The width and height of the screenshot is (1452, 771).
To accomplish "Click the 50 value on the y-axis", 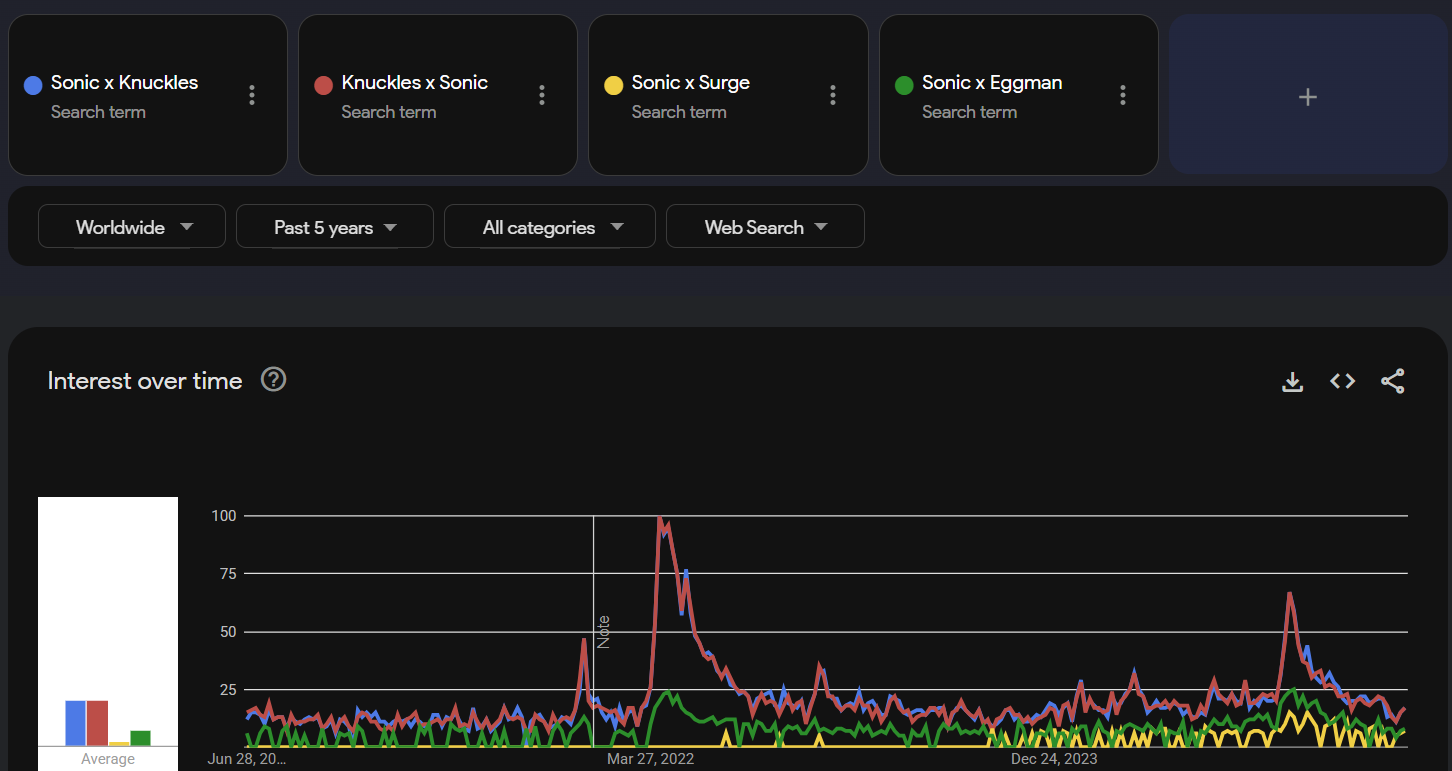I will [x=227, y=632].
